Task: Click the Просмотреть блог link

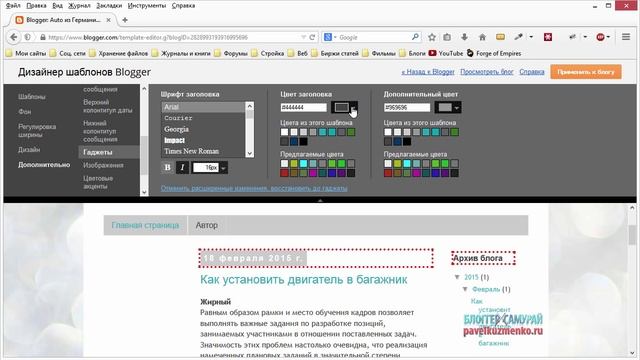Action: (487, 71)
